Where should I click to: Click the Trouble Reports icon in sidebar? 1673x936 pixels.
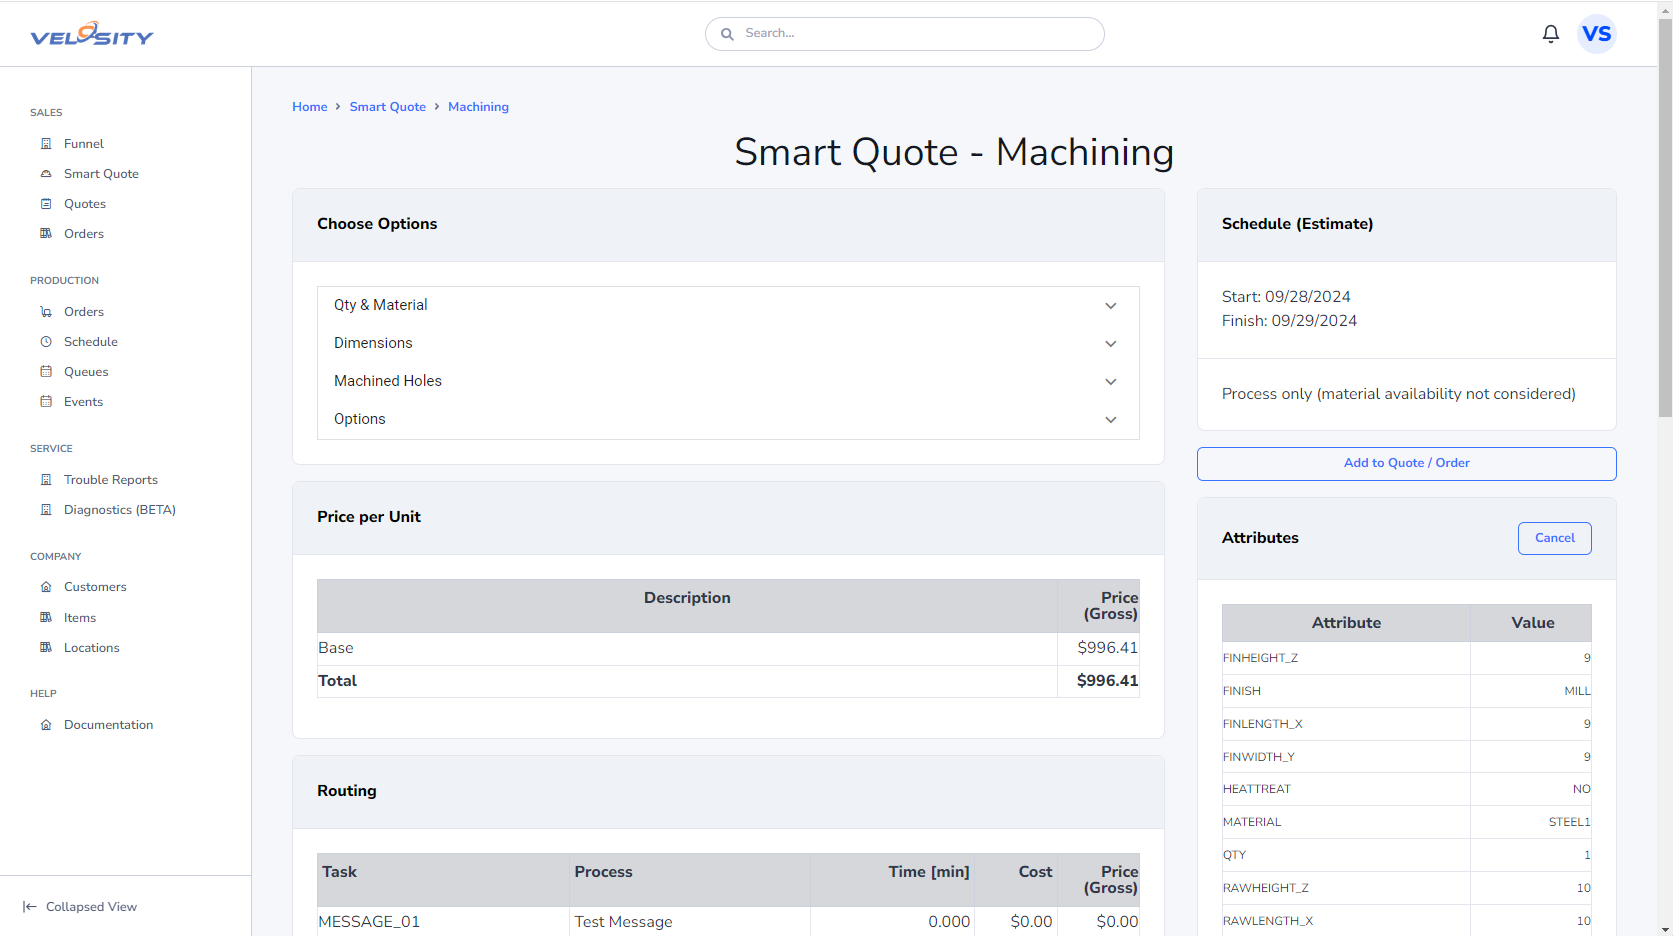pos(46,480)
